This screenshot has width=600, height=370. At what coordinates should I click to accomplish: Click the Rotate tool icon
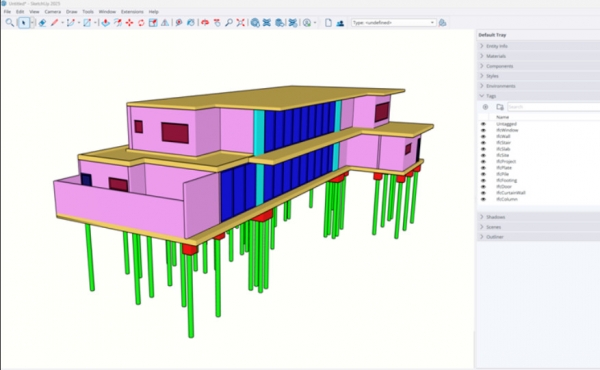tap(141, 23)
